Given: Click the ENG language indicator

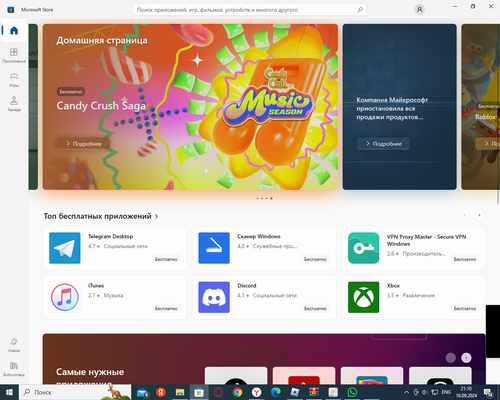Looking at the screenshot, I should point(446,392).
